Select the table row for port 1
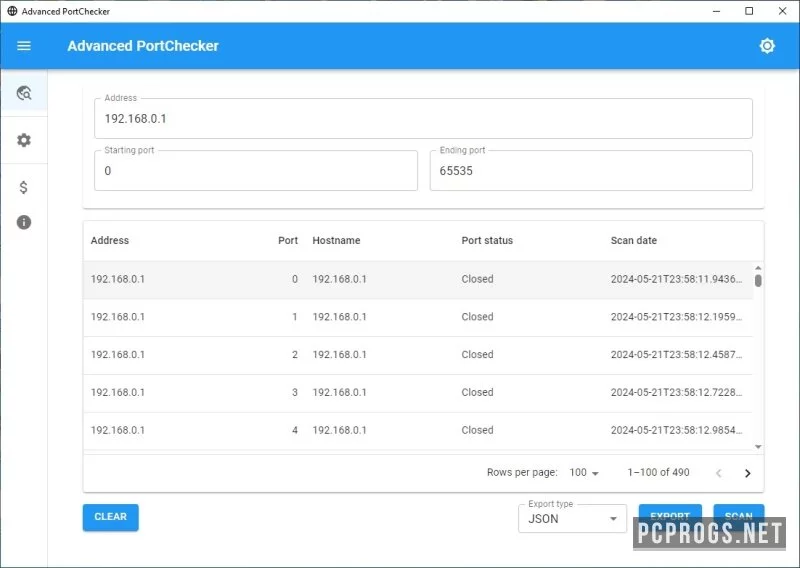The image size is (800, 568). (418, 317)
